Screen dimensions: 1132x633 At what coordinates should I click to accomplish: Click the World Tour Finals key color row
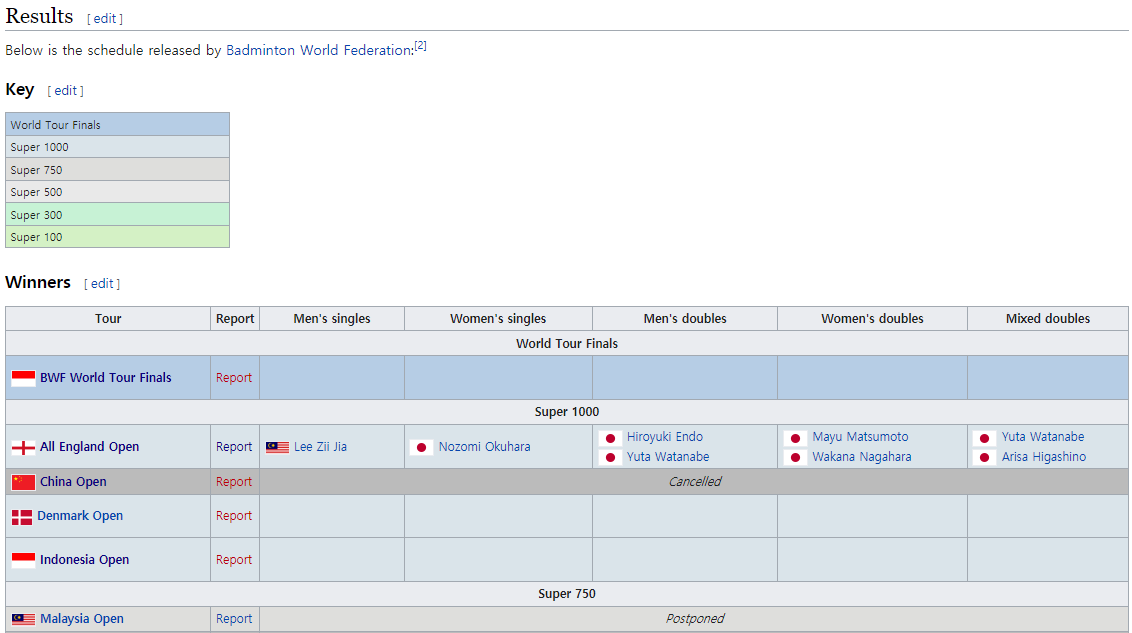[x=118, y=124]
